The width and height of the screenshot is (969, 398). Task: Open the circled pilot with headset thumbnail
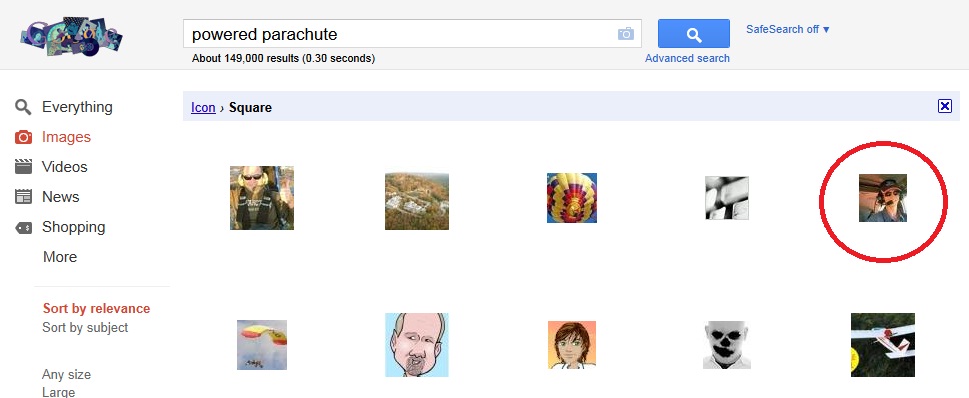882,198
